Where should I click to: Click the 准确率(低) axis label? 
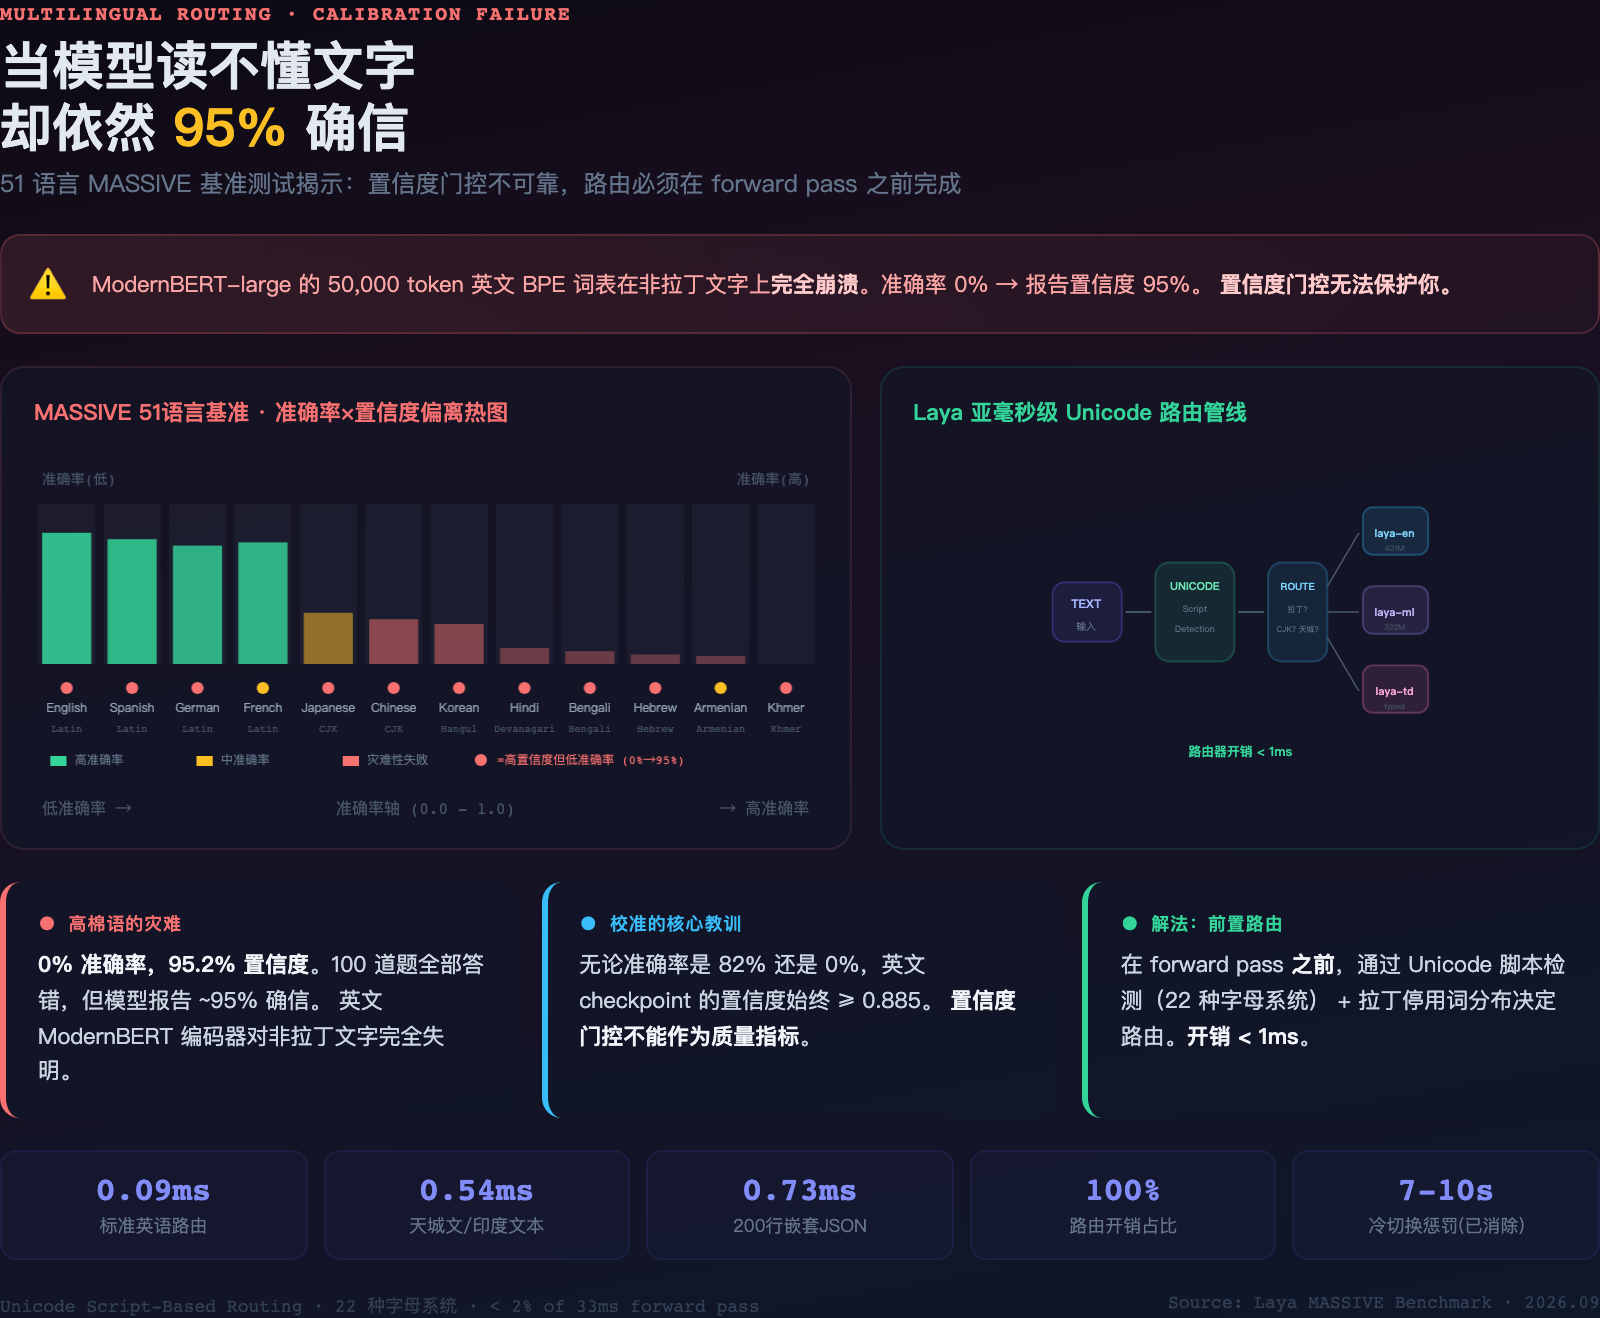click(78, 479)
